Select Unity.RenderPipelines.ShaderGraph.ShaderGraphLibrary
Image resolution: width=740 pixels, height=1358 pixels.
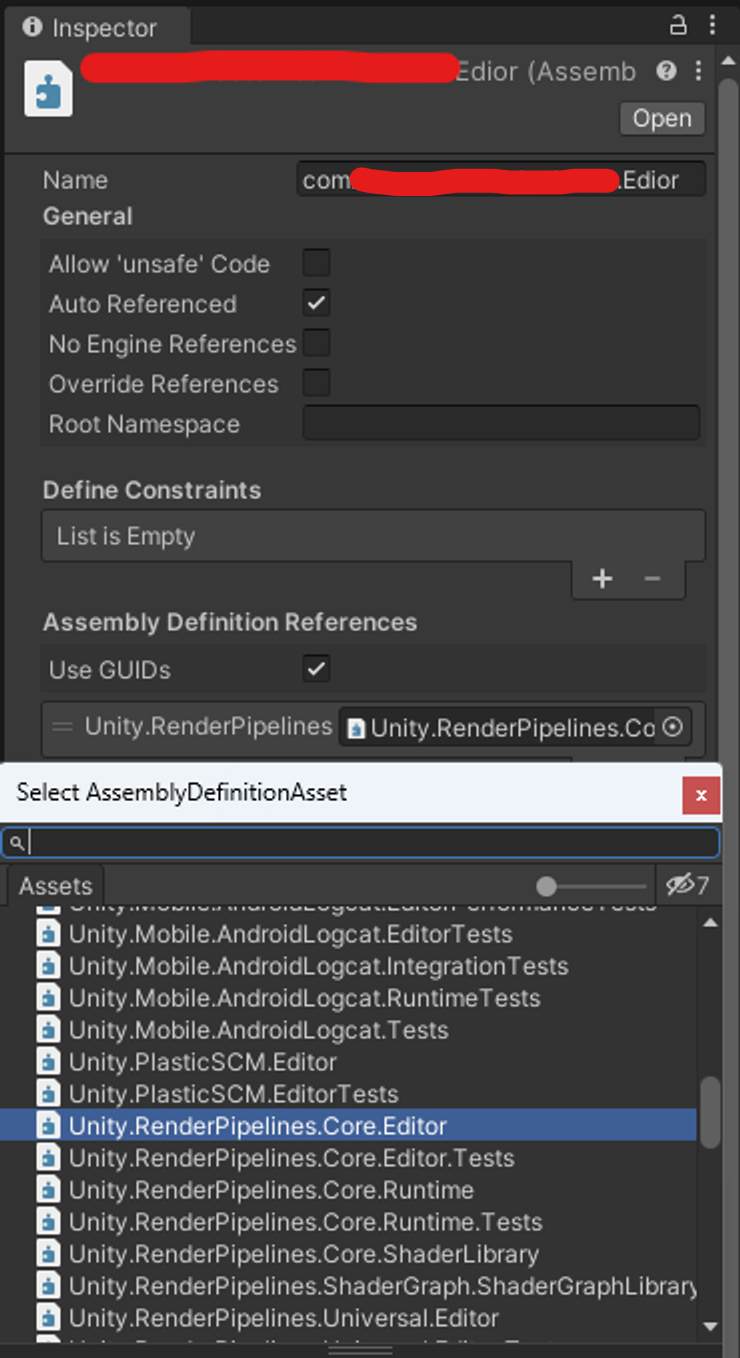coord(348,1286)
